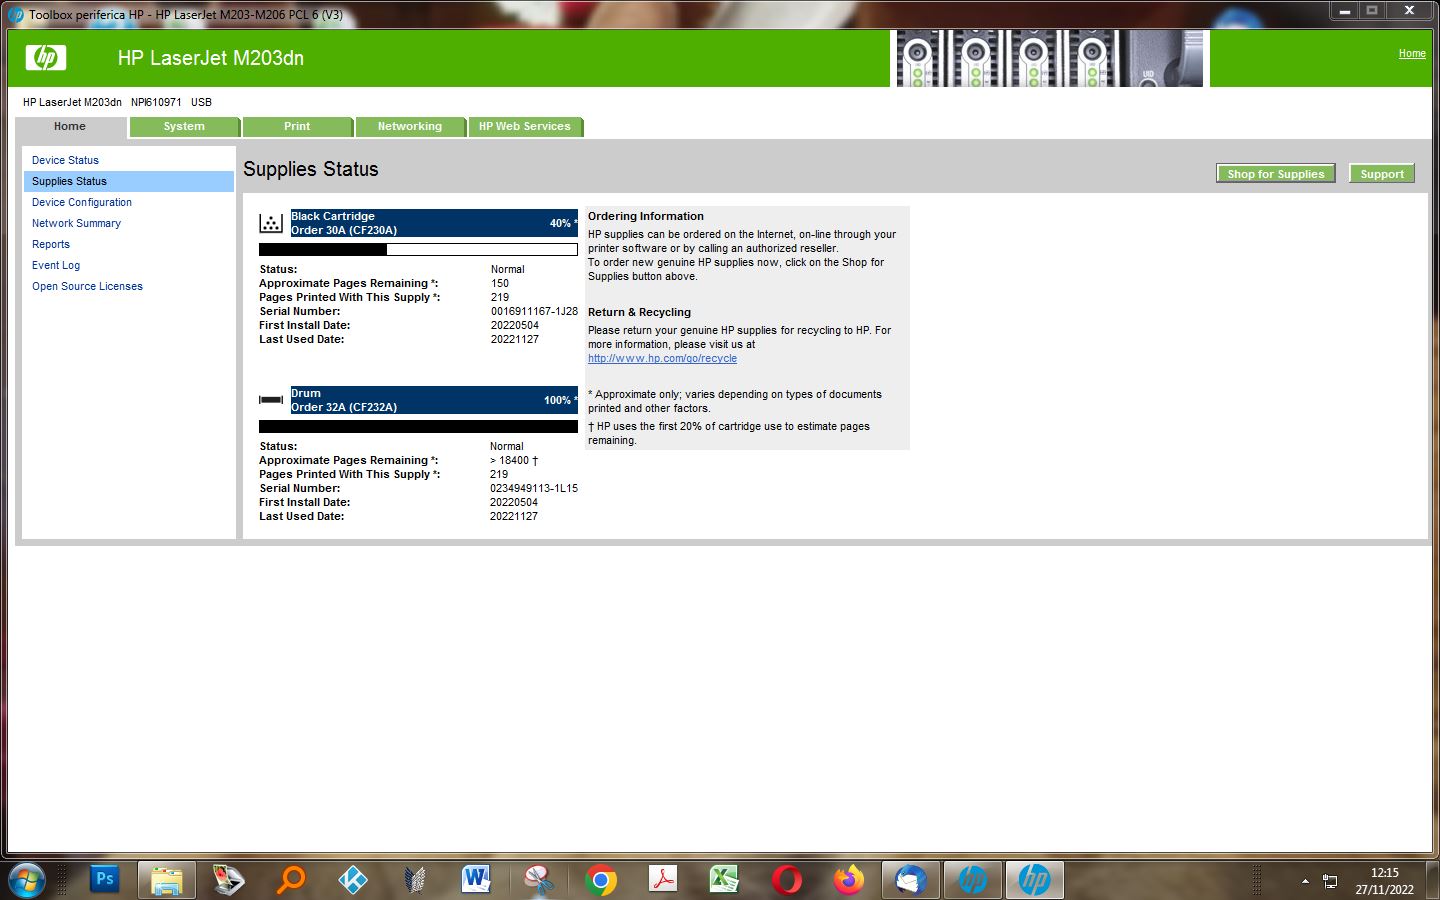Click the Drum 100% level bar

tap(418, 427)
